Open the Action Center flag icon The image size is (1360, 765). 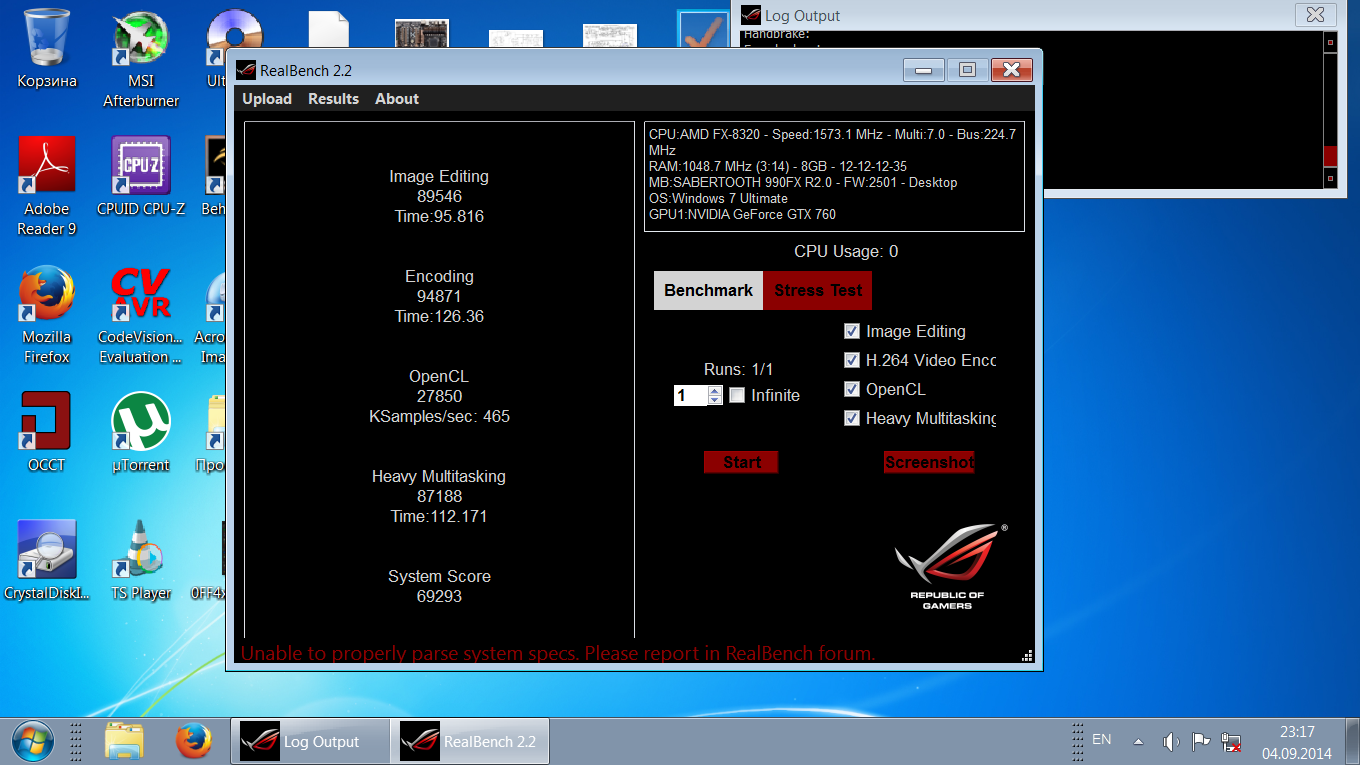[x=1202, y=742]
